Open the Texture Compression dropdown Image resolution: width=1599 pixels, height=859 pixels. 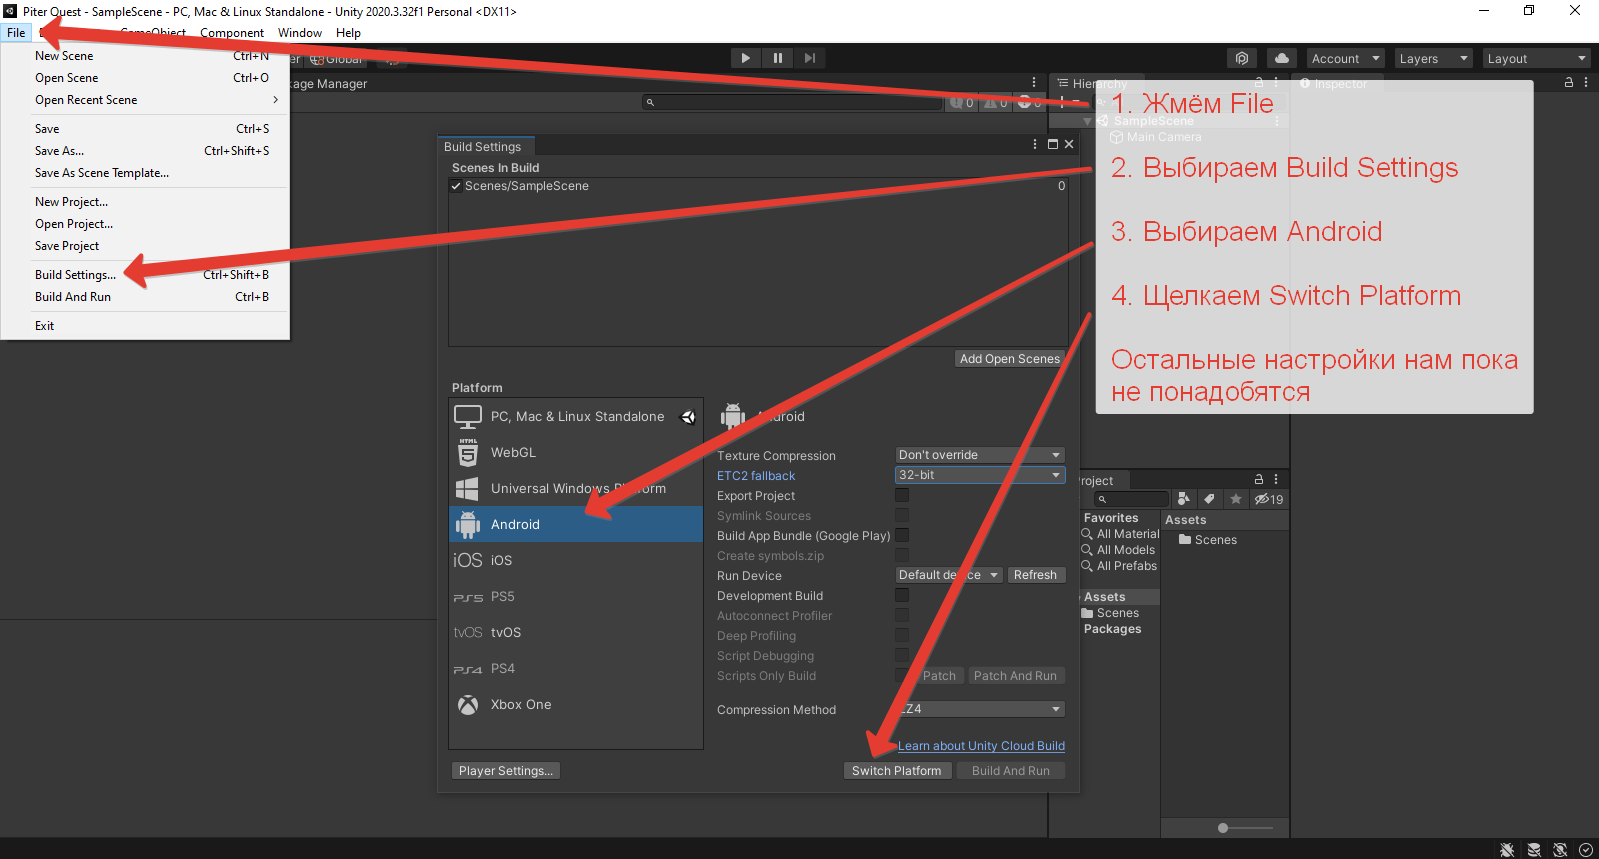(x=980, y=455)
